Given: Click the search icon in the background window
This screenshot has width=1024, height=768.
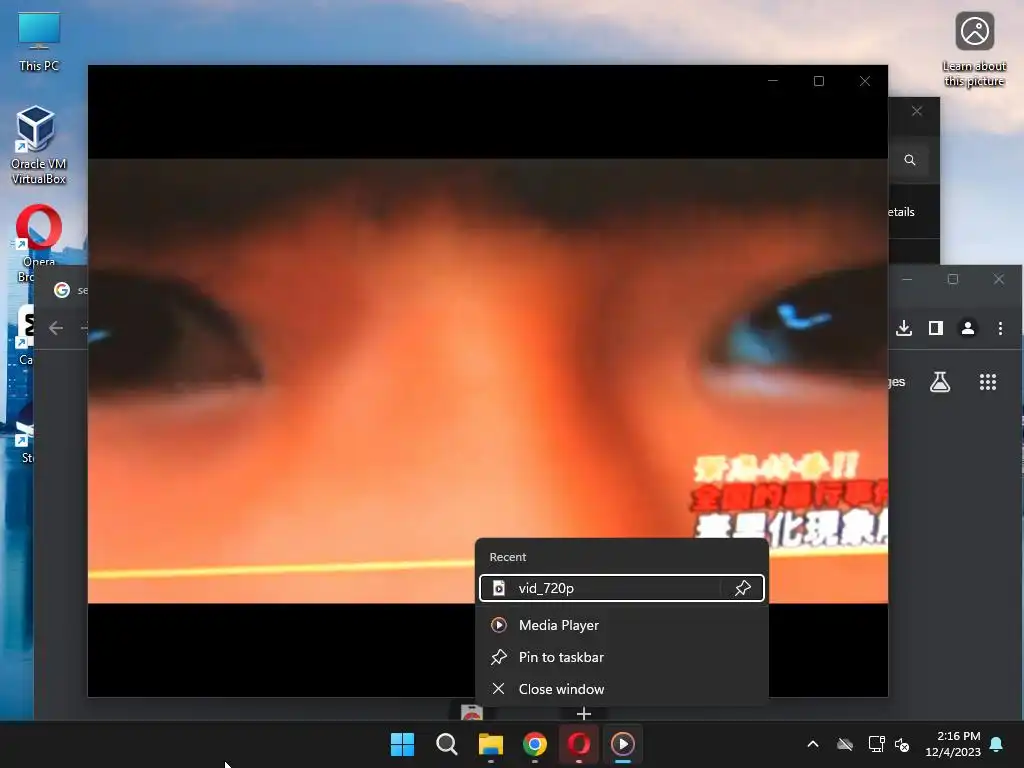Looking at the screenshot, I should (x=910, y=160).
